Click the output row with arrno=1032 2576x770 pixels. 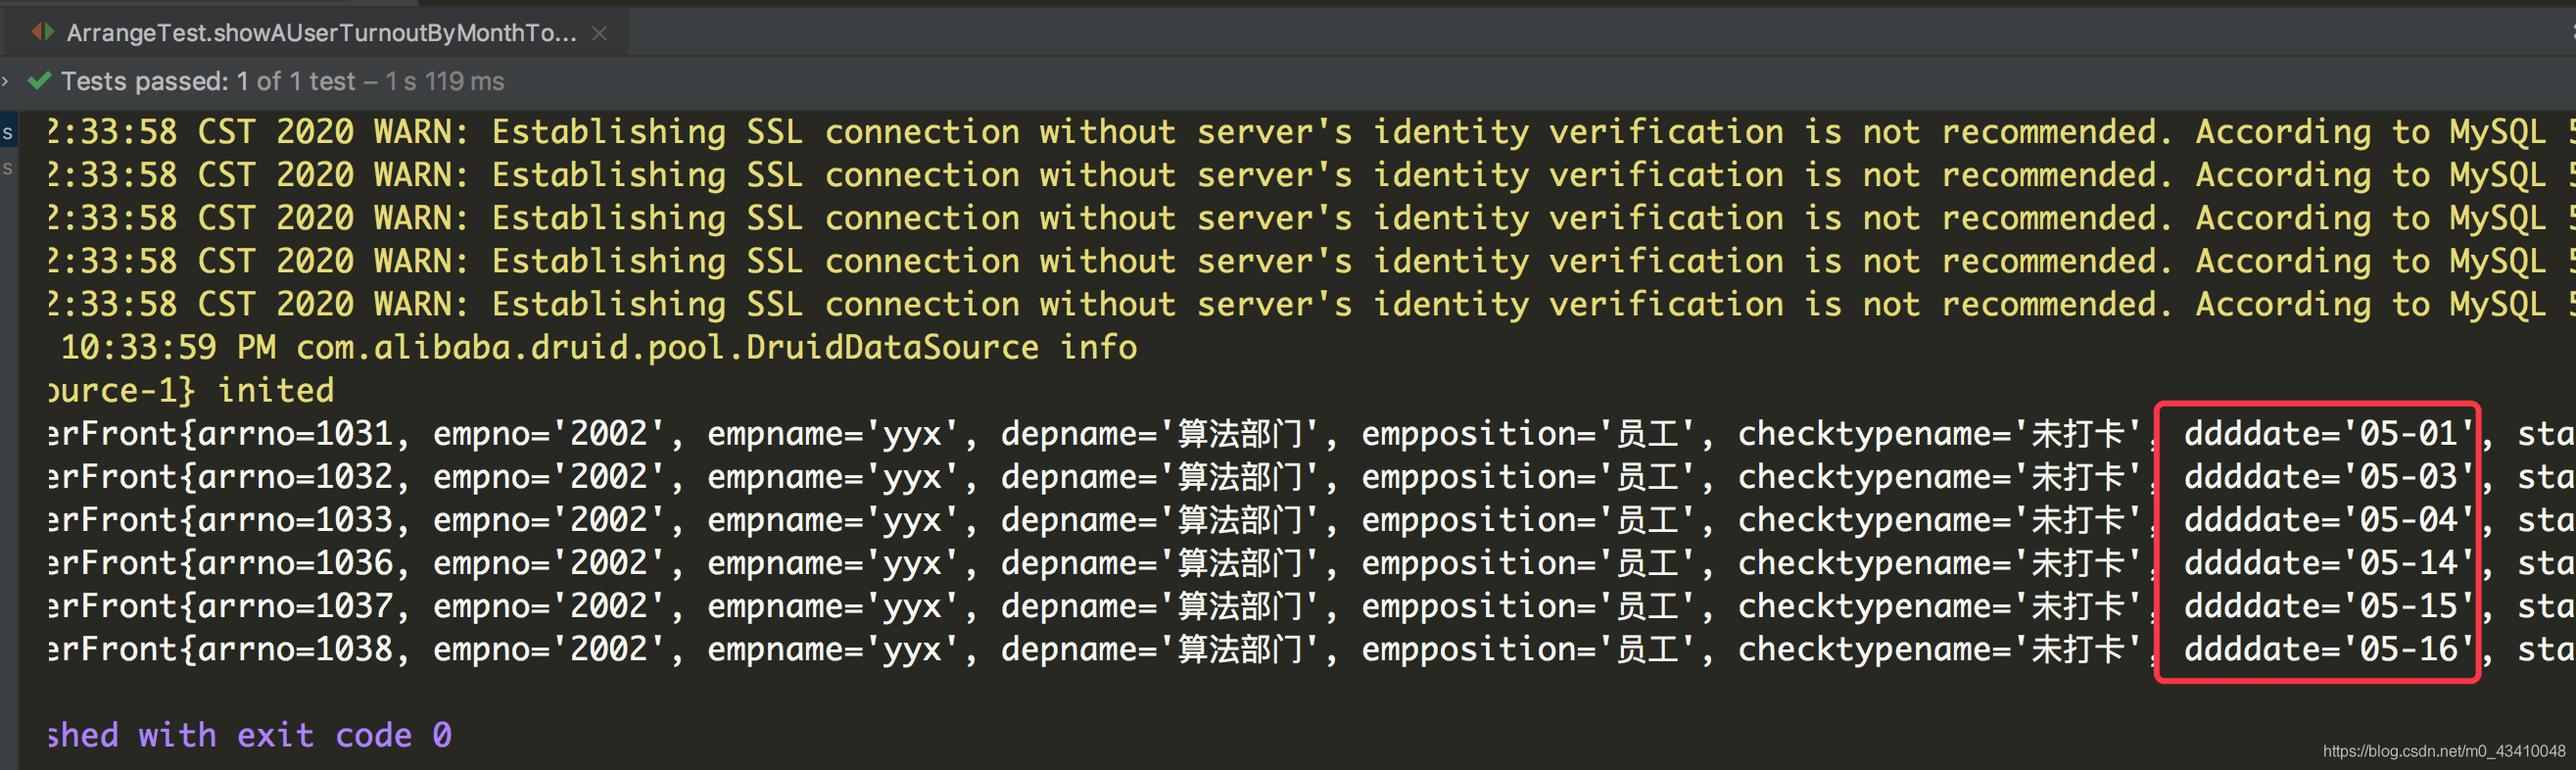[1311, 476]
